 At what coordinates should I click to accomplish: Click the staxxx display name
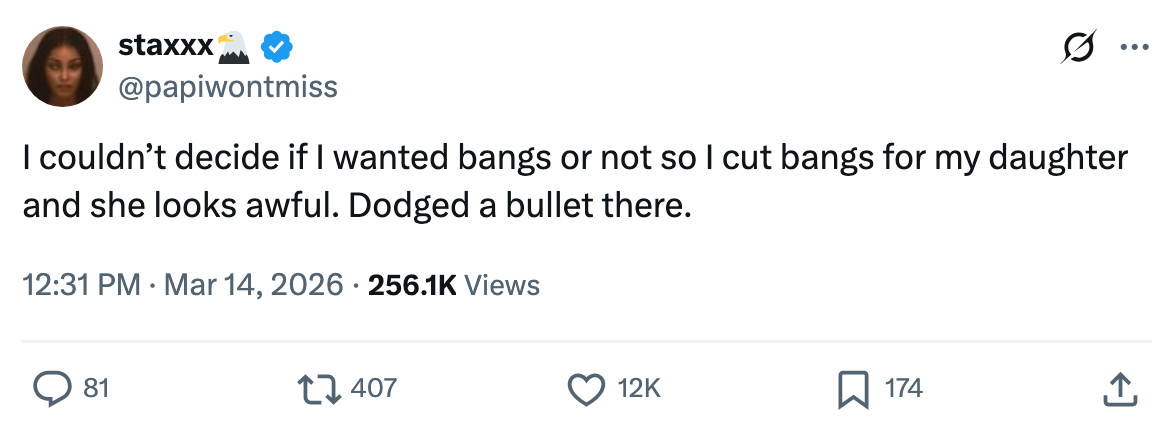(x=165, y=46)
